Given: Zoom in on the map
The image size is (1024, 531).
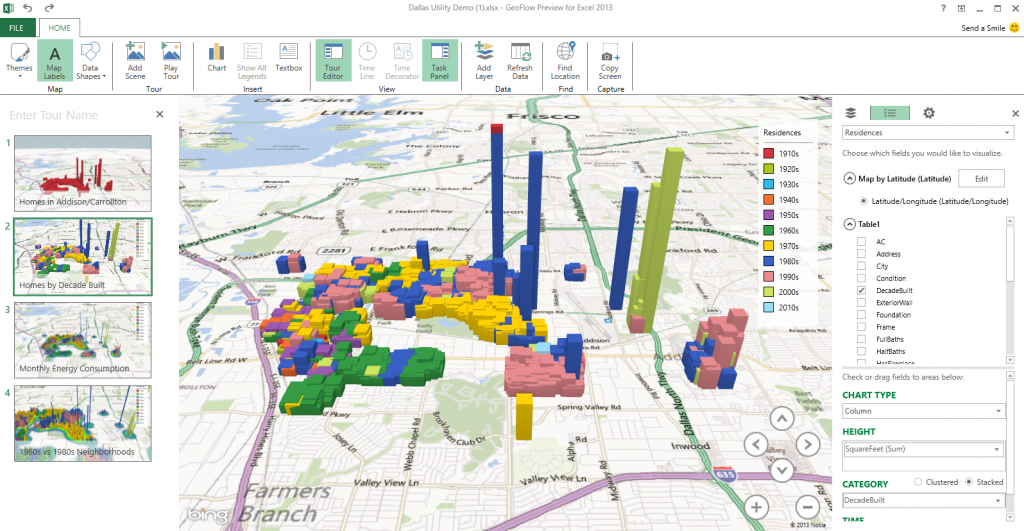Looking at the screenshot, I should [x=756, y=507].
